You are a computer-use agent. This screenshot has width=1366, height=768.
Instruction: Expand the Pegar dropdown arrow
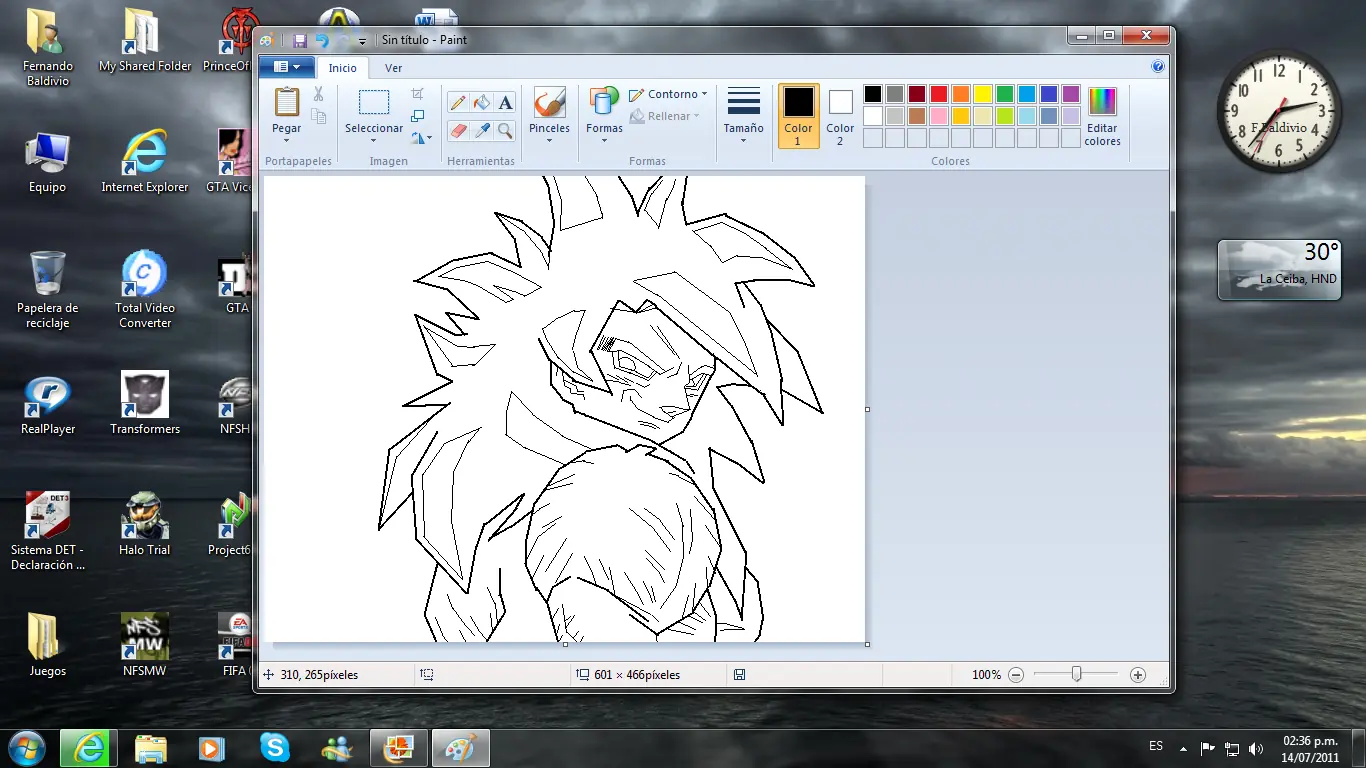(x=287, y=141)
